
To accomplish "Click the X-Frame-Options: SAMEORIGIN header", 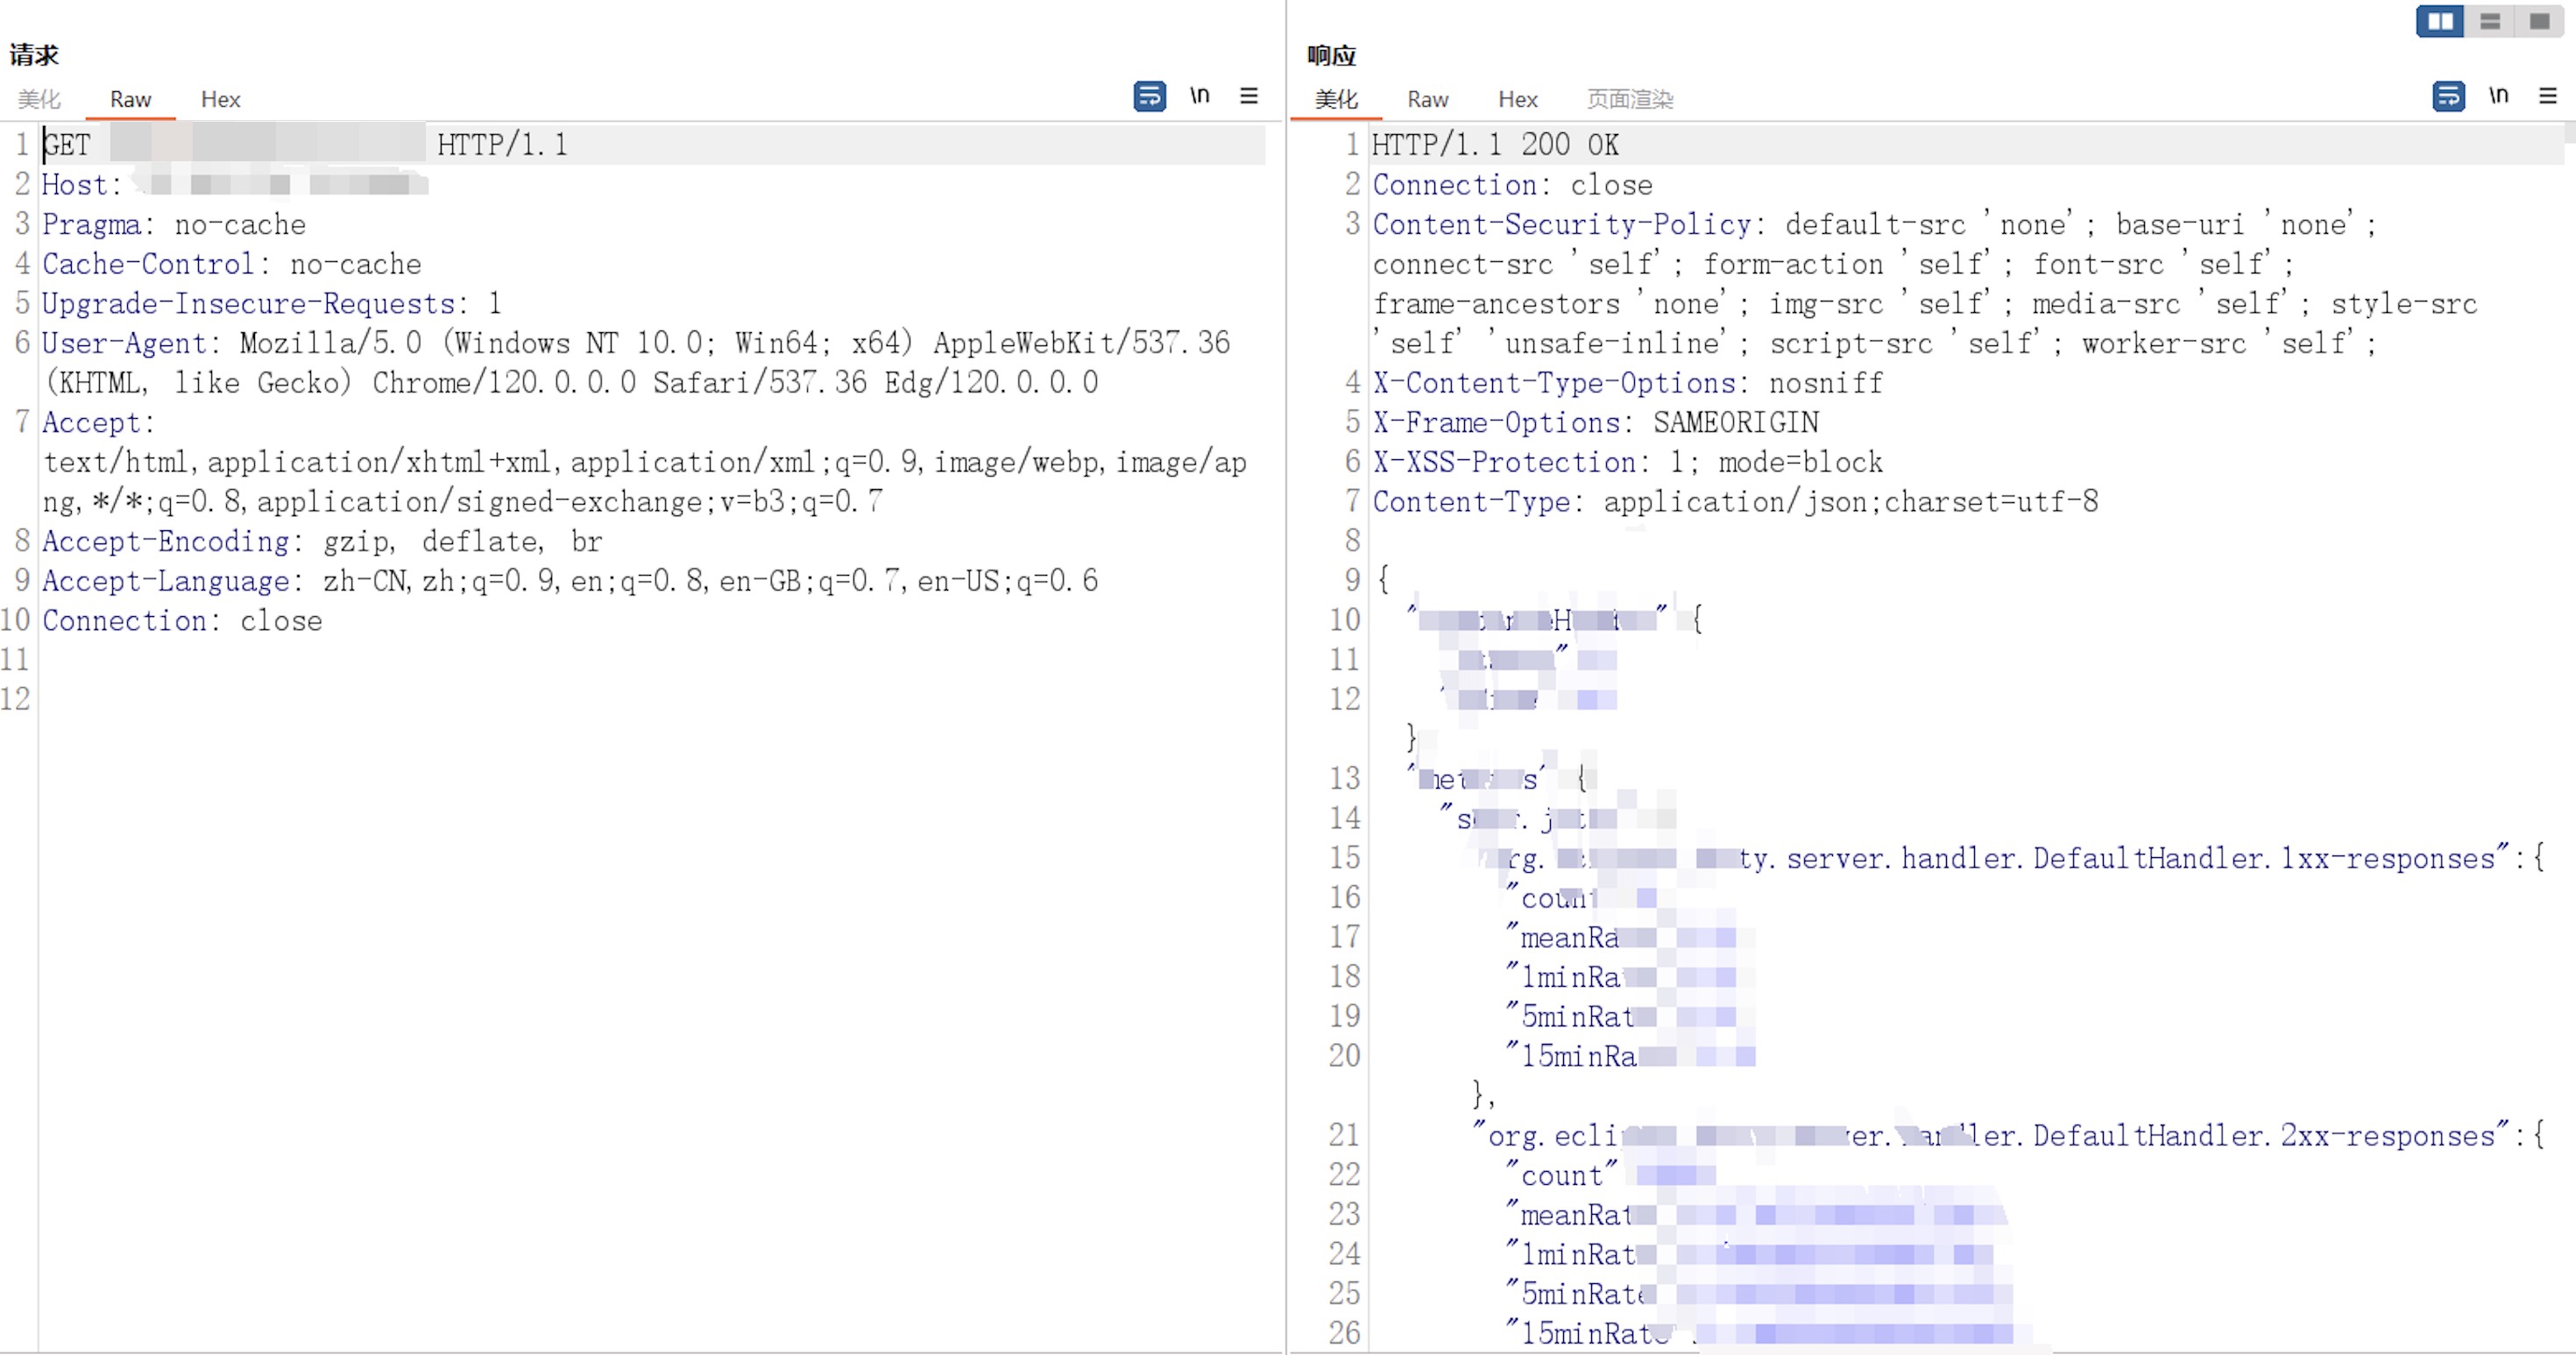I will click(x=1596, y=422).
